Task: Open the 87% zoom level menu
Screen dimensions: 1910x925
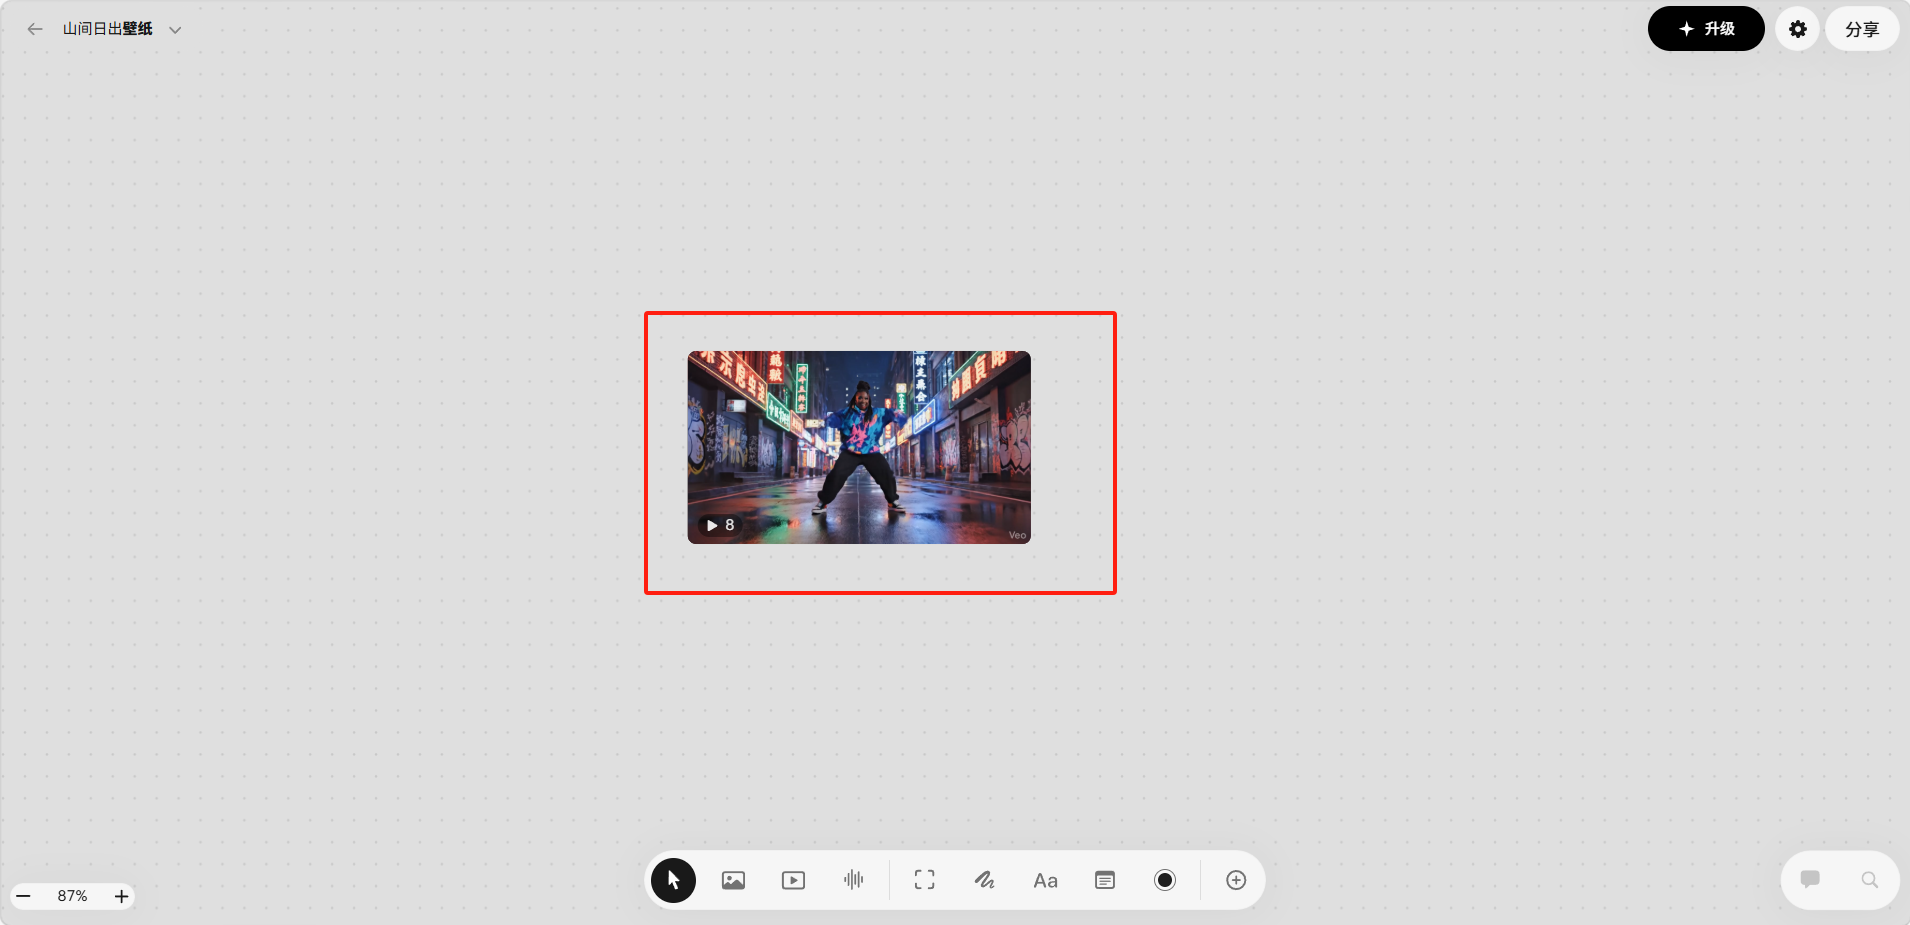Action: 72,896
